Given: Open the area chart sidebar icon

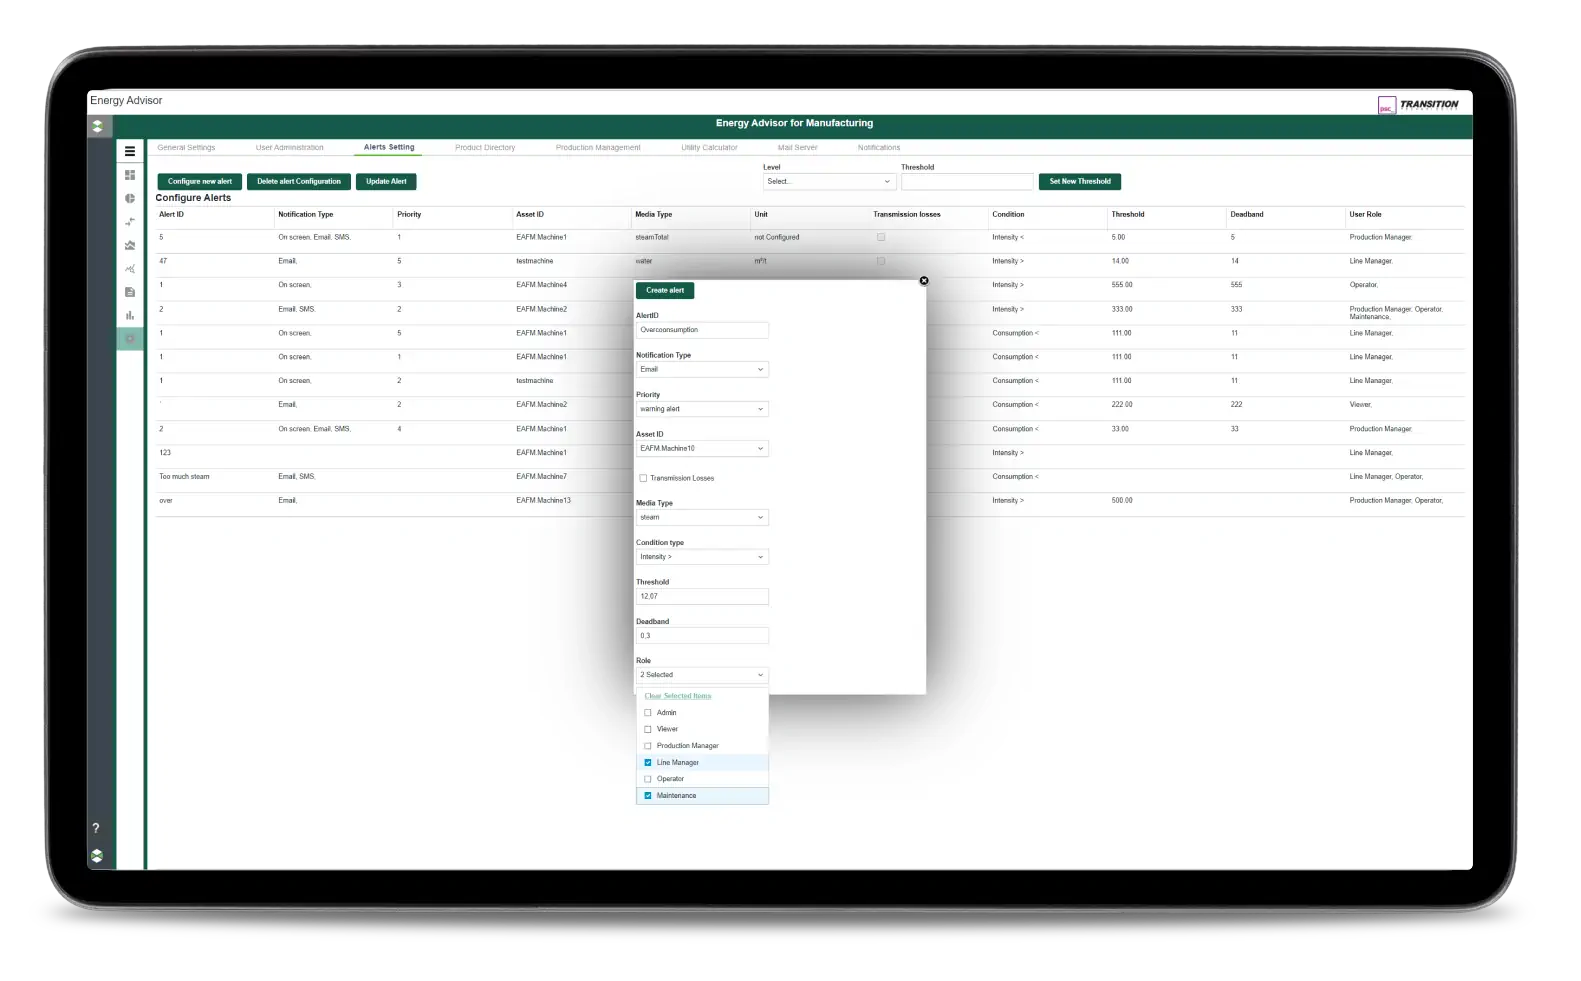Looking at the screenshot, I should [130, 245].
